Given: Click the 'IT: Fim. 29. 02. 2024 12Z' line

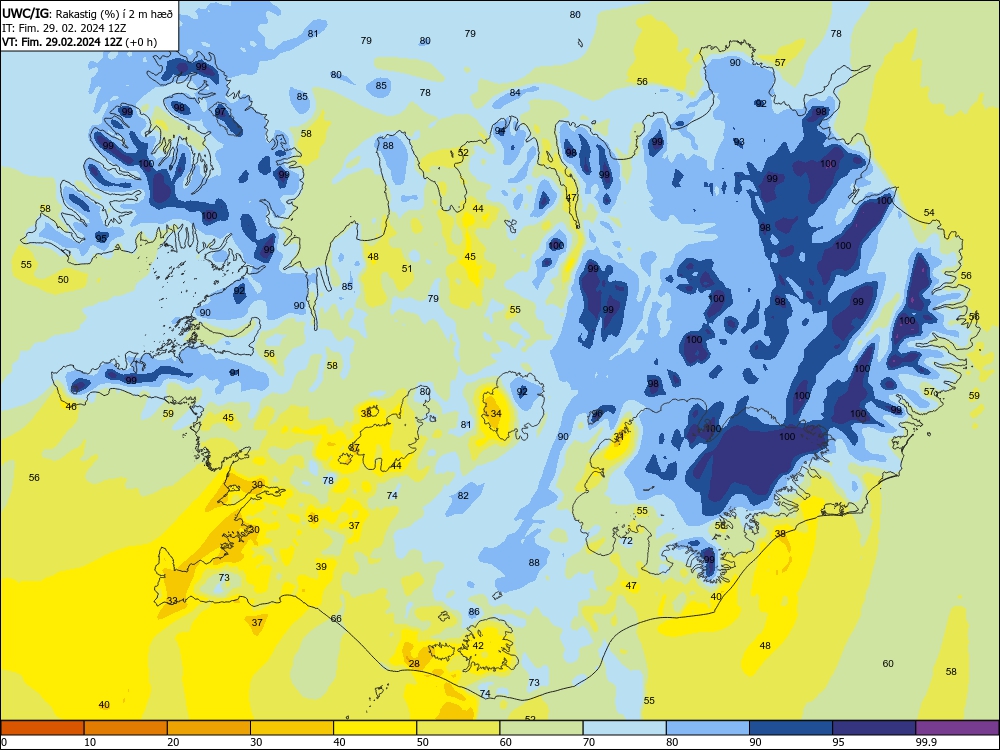Looking at the screenshot, I should pyautogui.click(x=64, y=28).
